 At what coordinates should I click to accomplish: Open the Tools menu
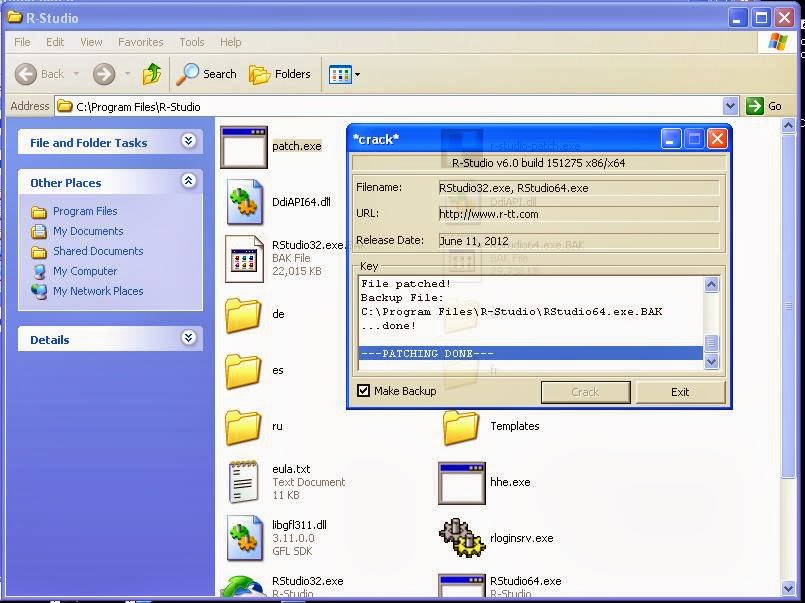tap(191, 42)
